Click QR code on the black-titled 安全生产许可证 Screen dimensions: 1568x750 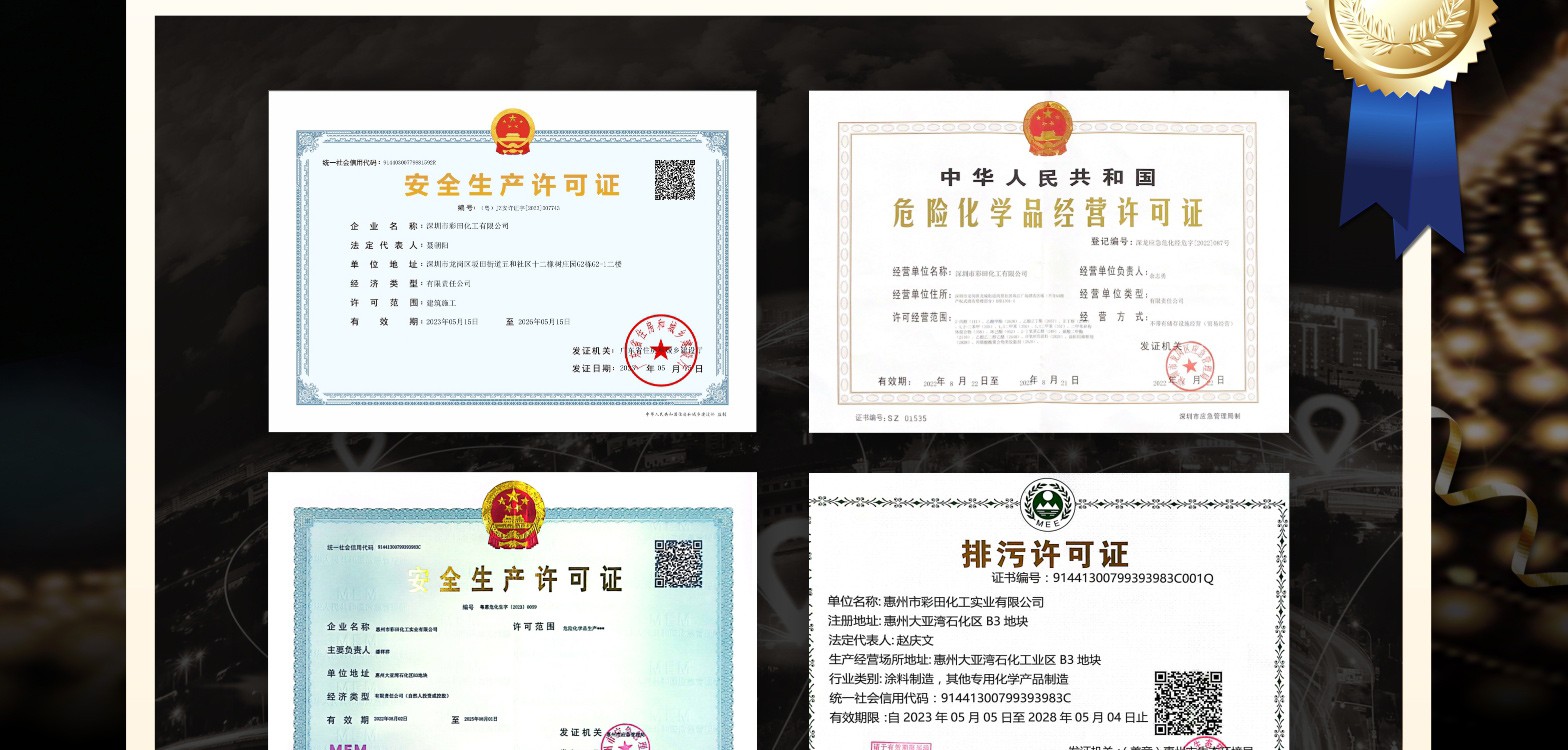tap(678, 564)
